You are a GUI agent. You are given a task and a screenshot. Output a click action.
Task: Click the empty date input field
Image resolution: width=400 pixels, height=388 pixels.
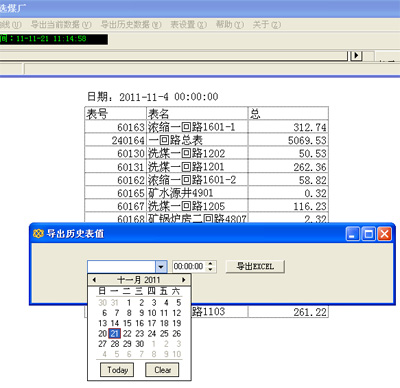[x=121, y=267]
